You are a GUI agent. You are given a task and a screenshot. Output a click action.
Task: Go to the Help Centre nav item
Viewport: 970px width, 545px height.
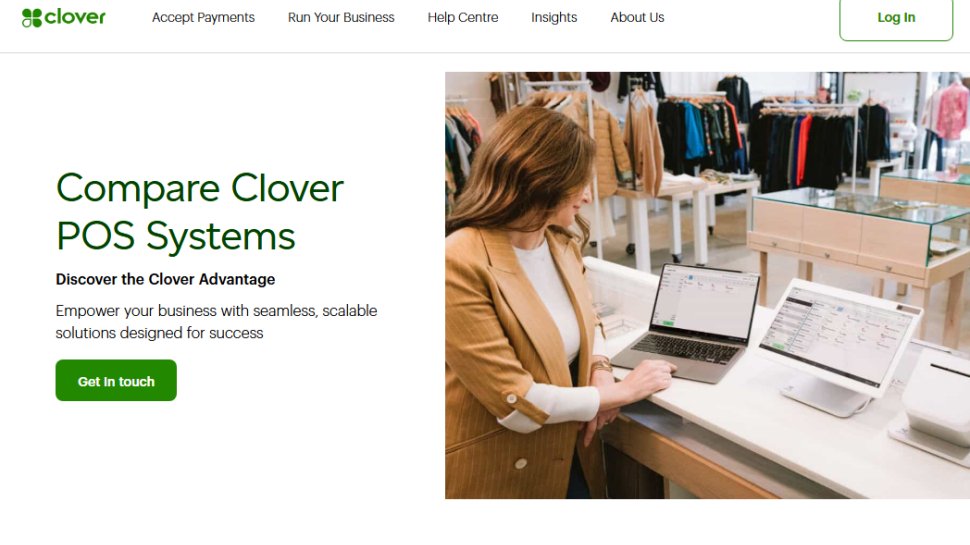tap(463, 17)
